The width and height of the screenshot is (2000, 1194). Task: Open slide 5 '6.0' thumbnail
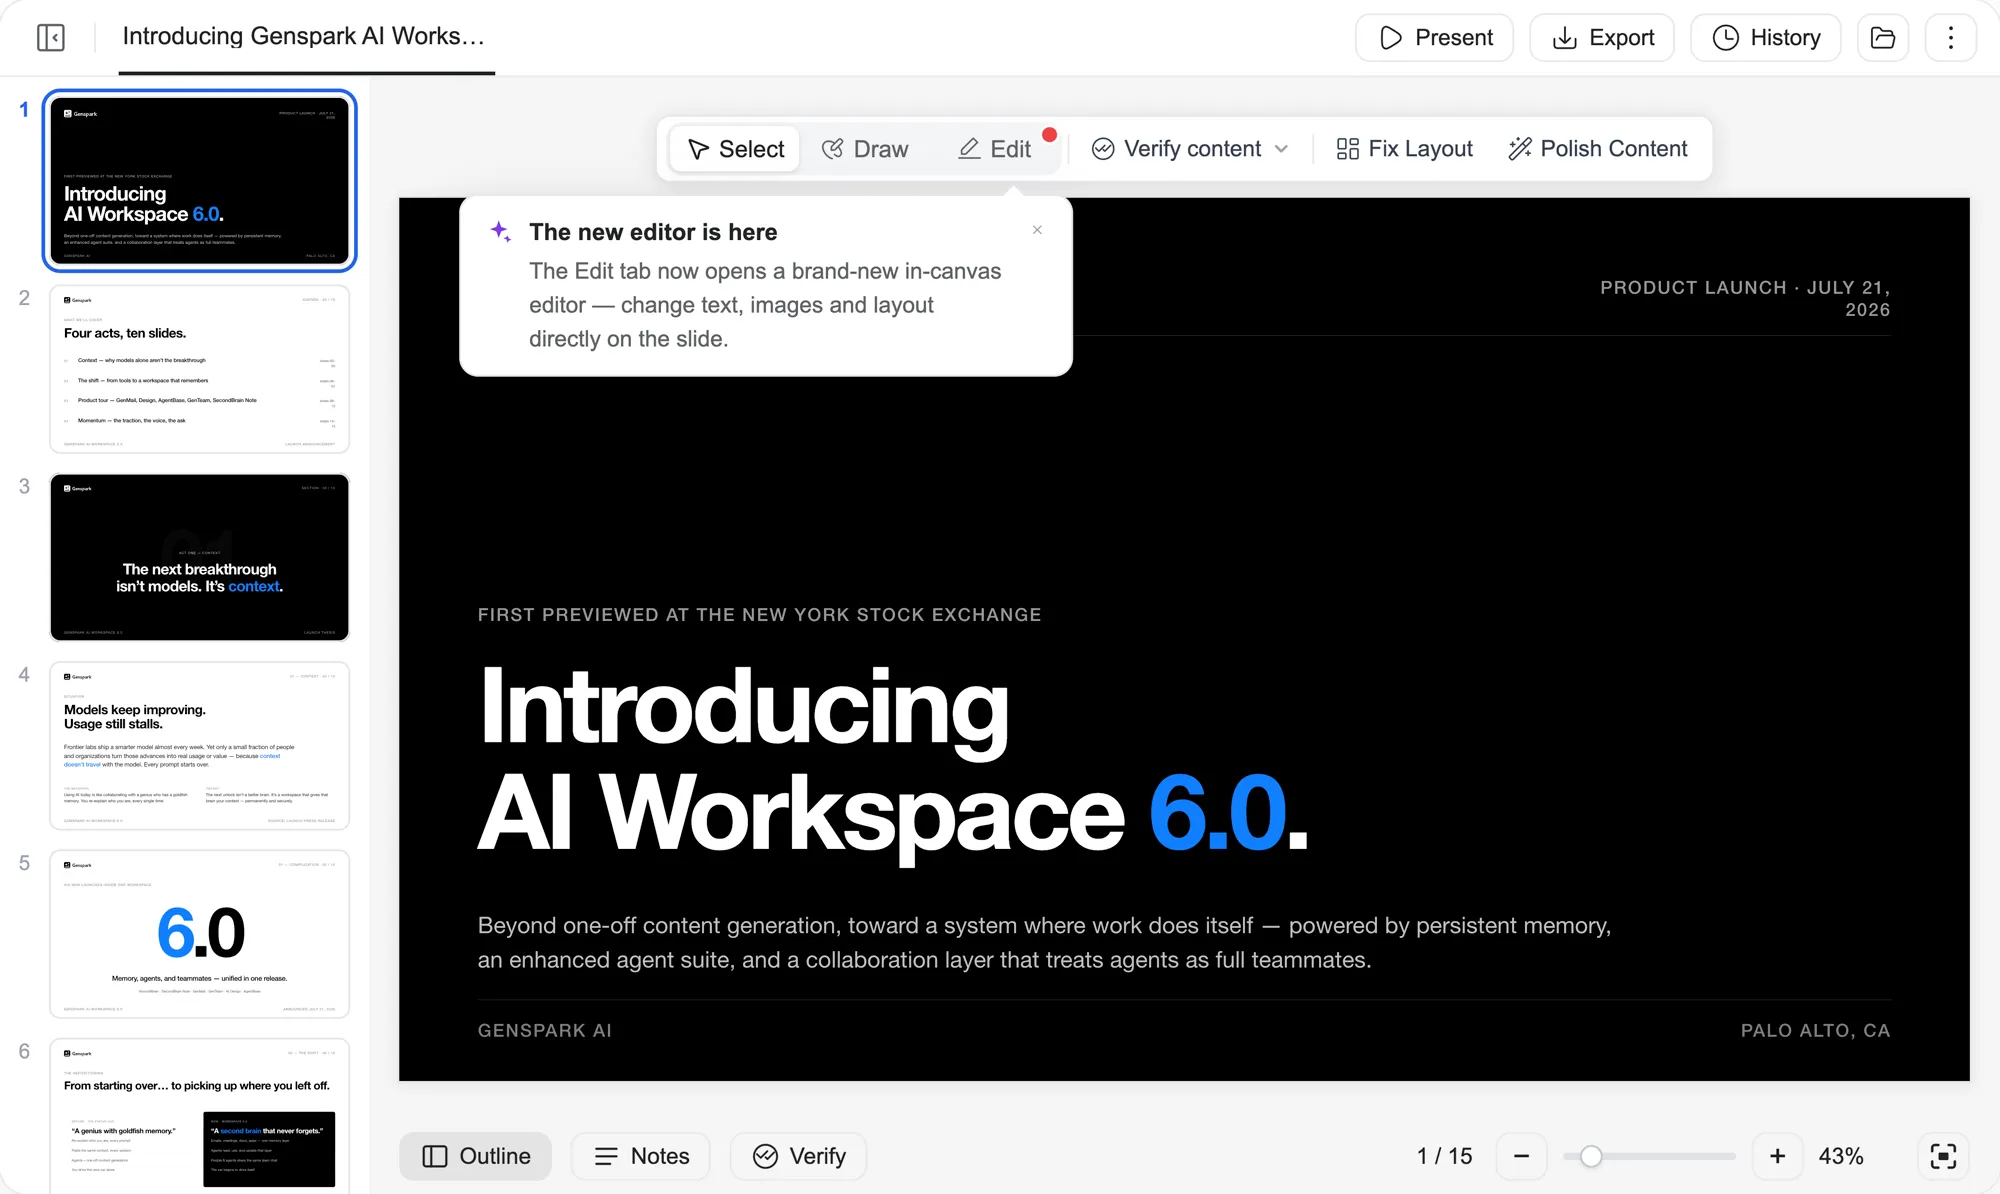pos(199,934)
